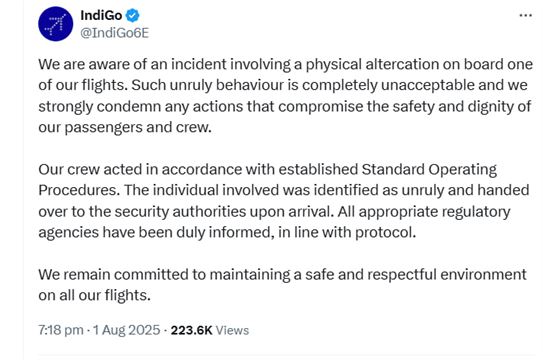Click the 1 Aug 2025 date
Screen dimensions: 543x360
(126, 330)
